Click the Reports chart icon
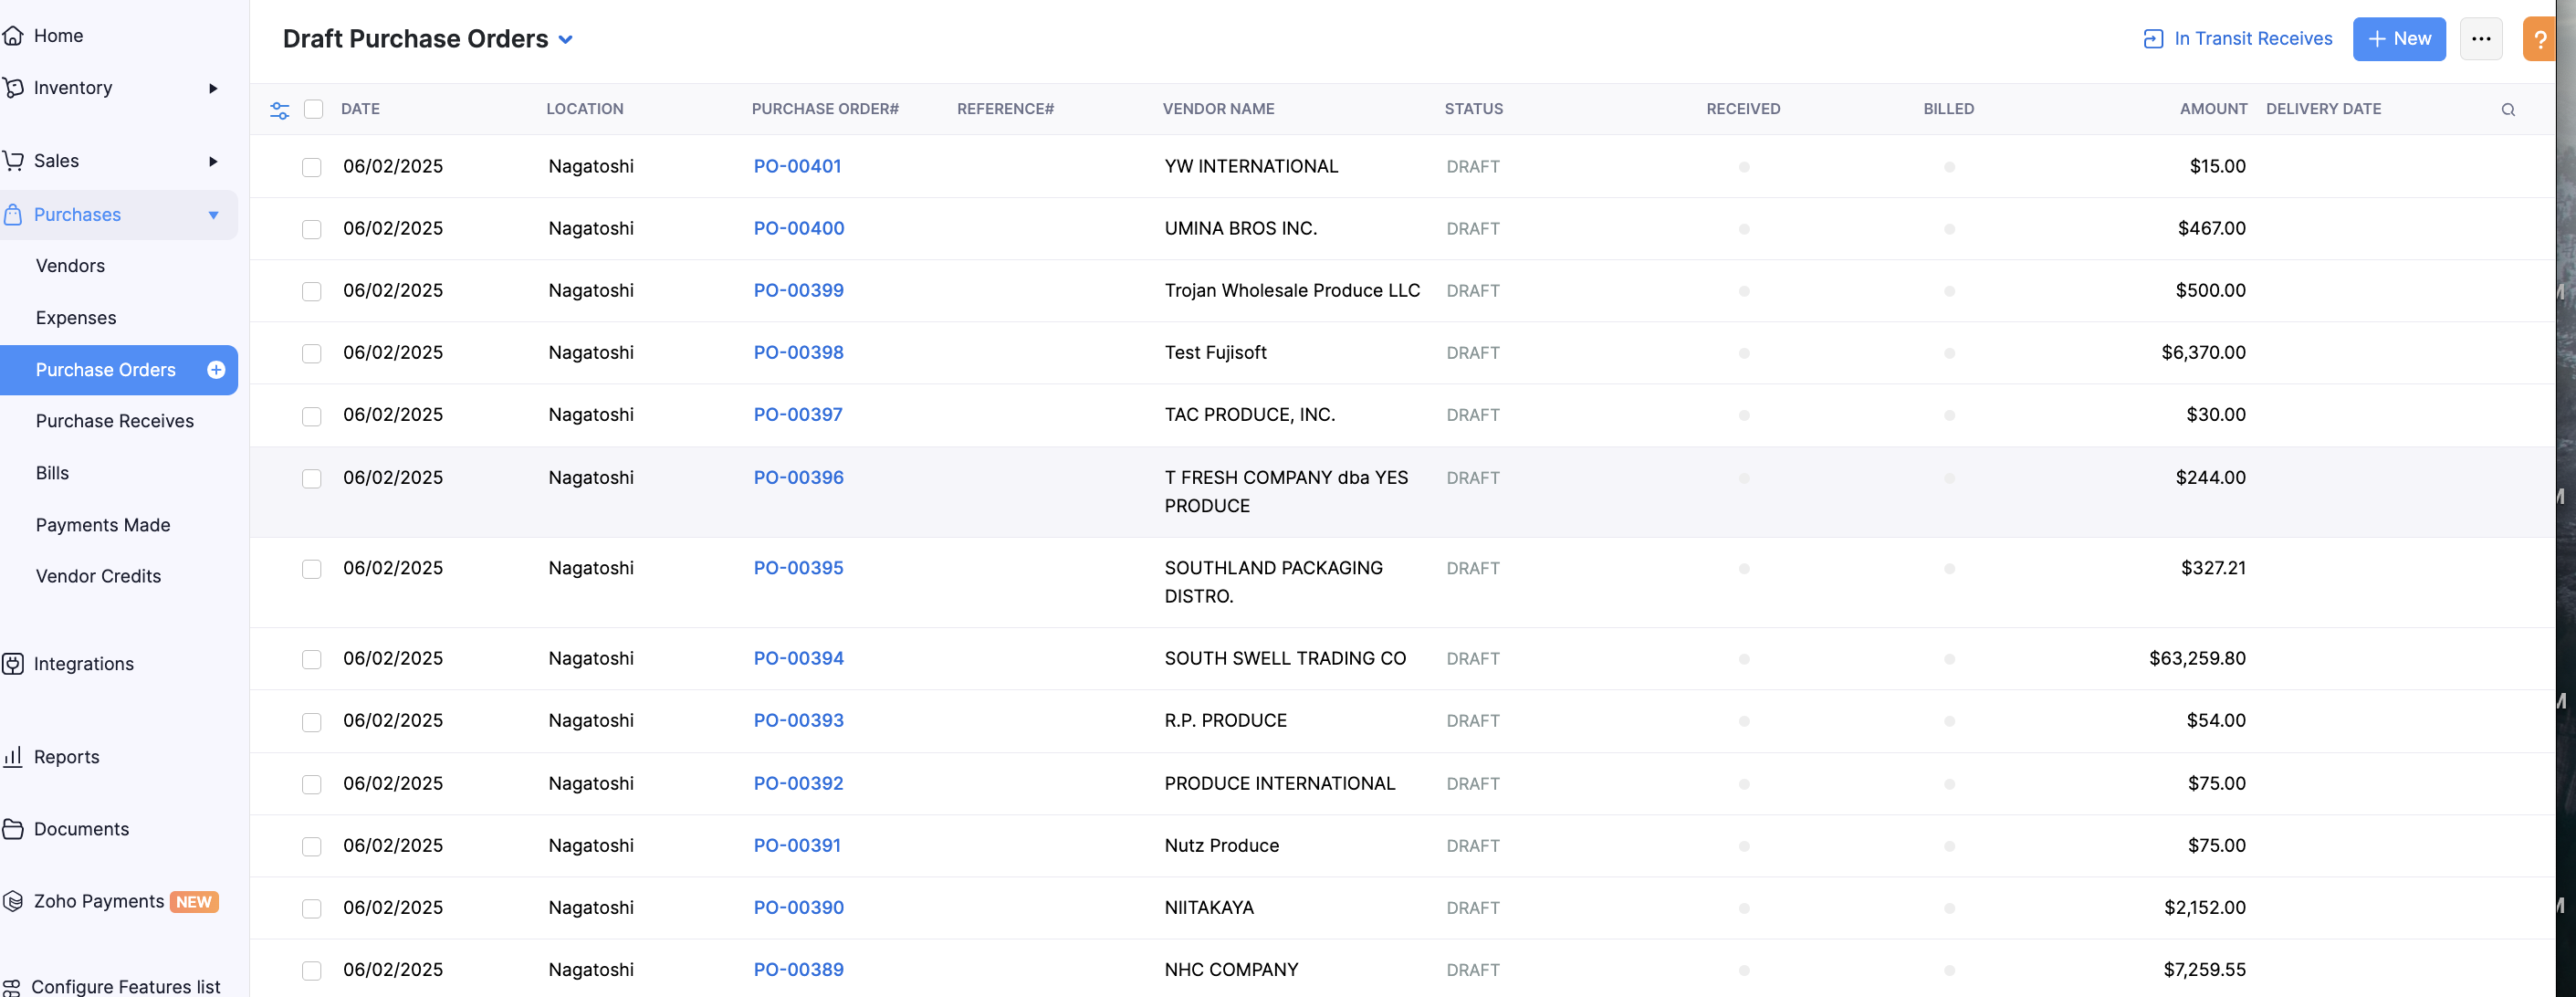The width and height of the screenshot is (2576, 997). tap(13, 757)
